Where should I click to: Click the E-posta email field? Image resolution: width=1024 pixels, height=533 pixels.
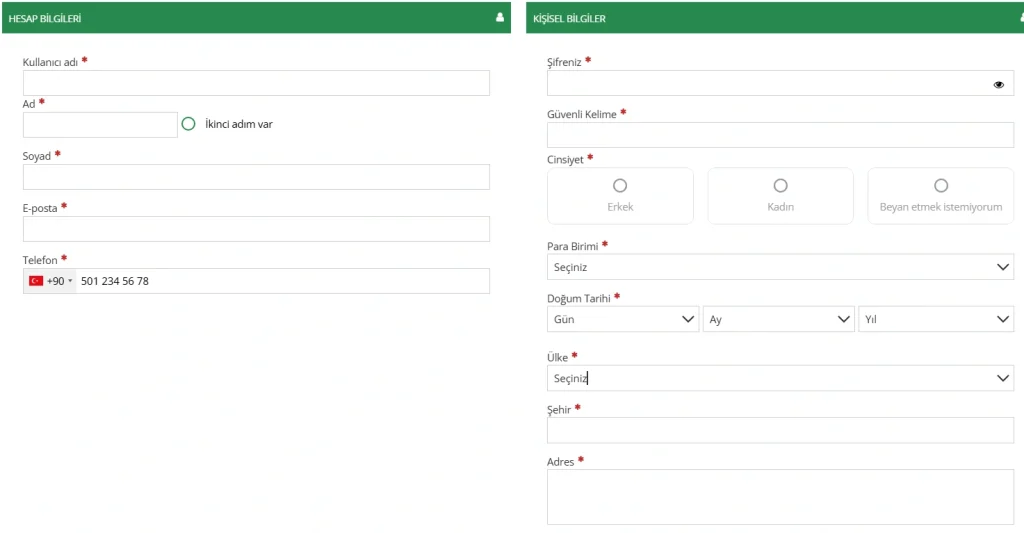pyautogui.click(x=256, y=229)
